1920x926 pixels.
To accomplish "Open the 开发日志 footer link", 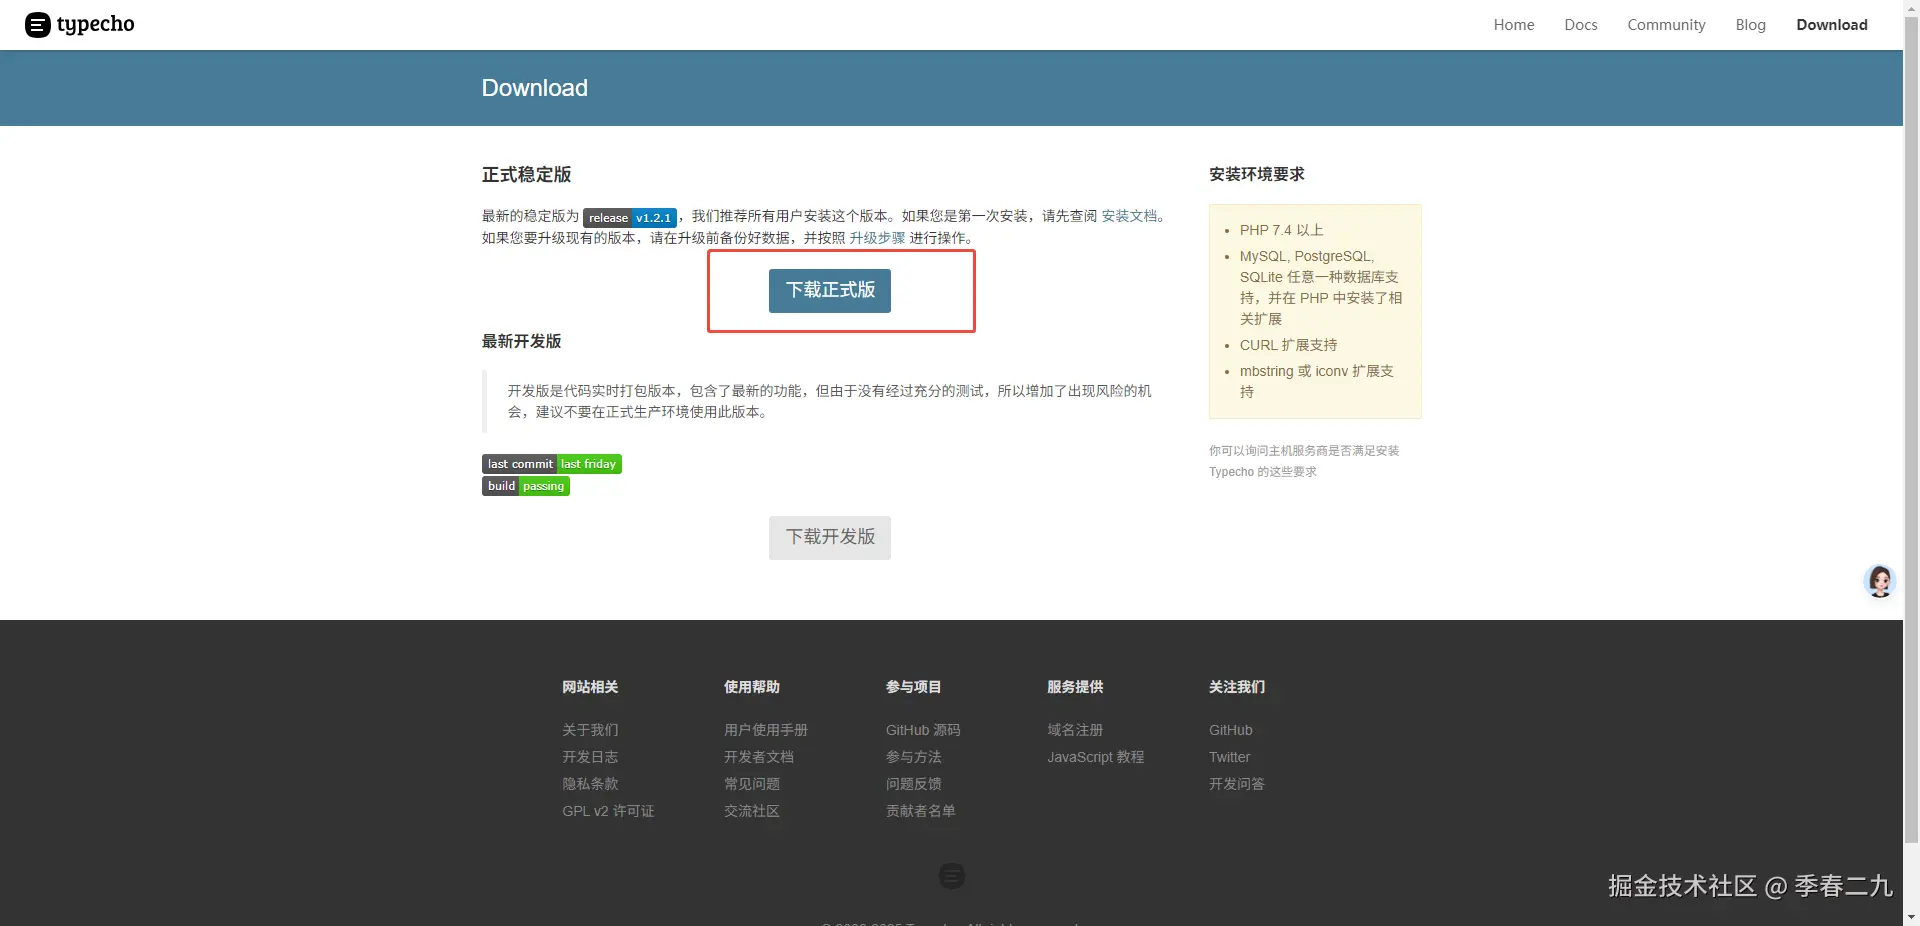I will 590,757.
